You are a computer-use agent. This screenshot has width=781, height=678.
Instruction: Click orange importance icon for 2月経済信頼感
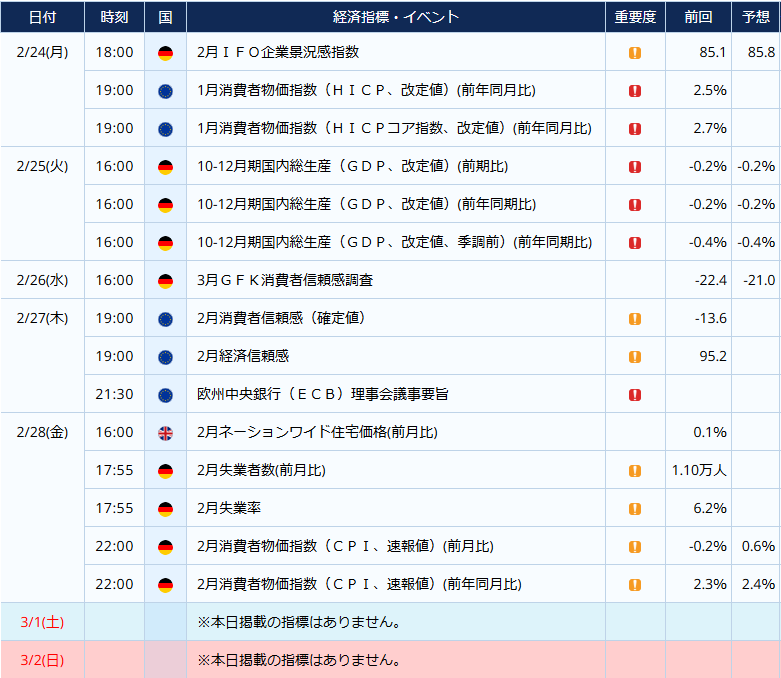click(635, 357)
